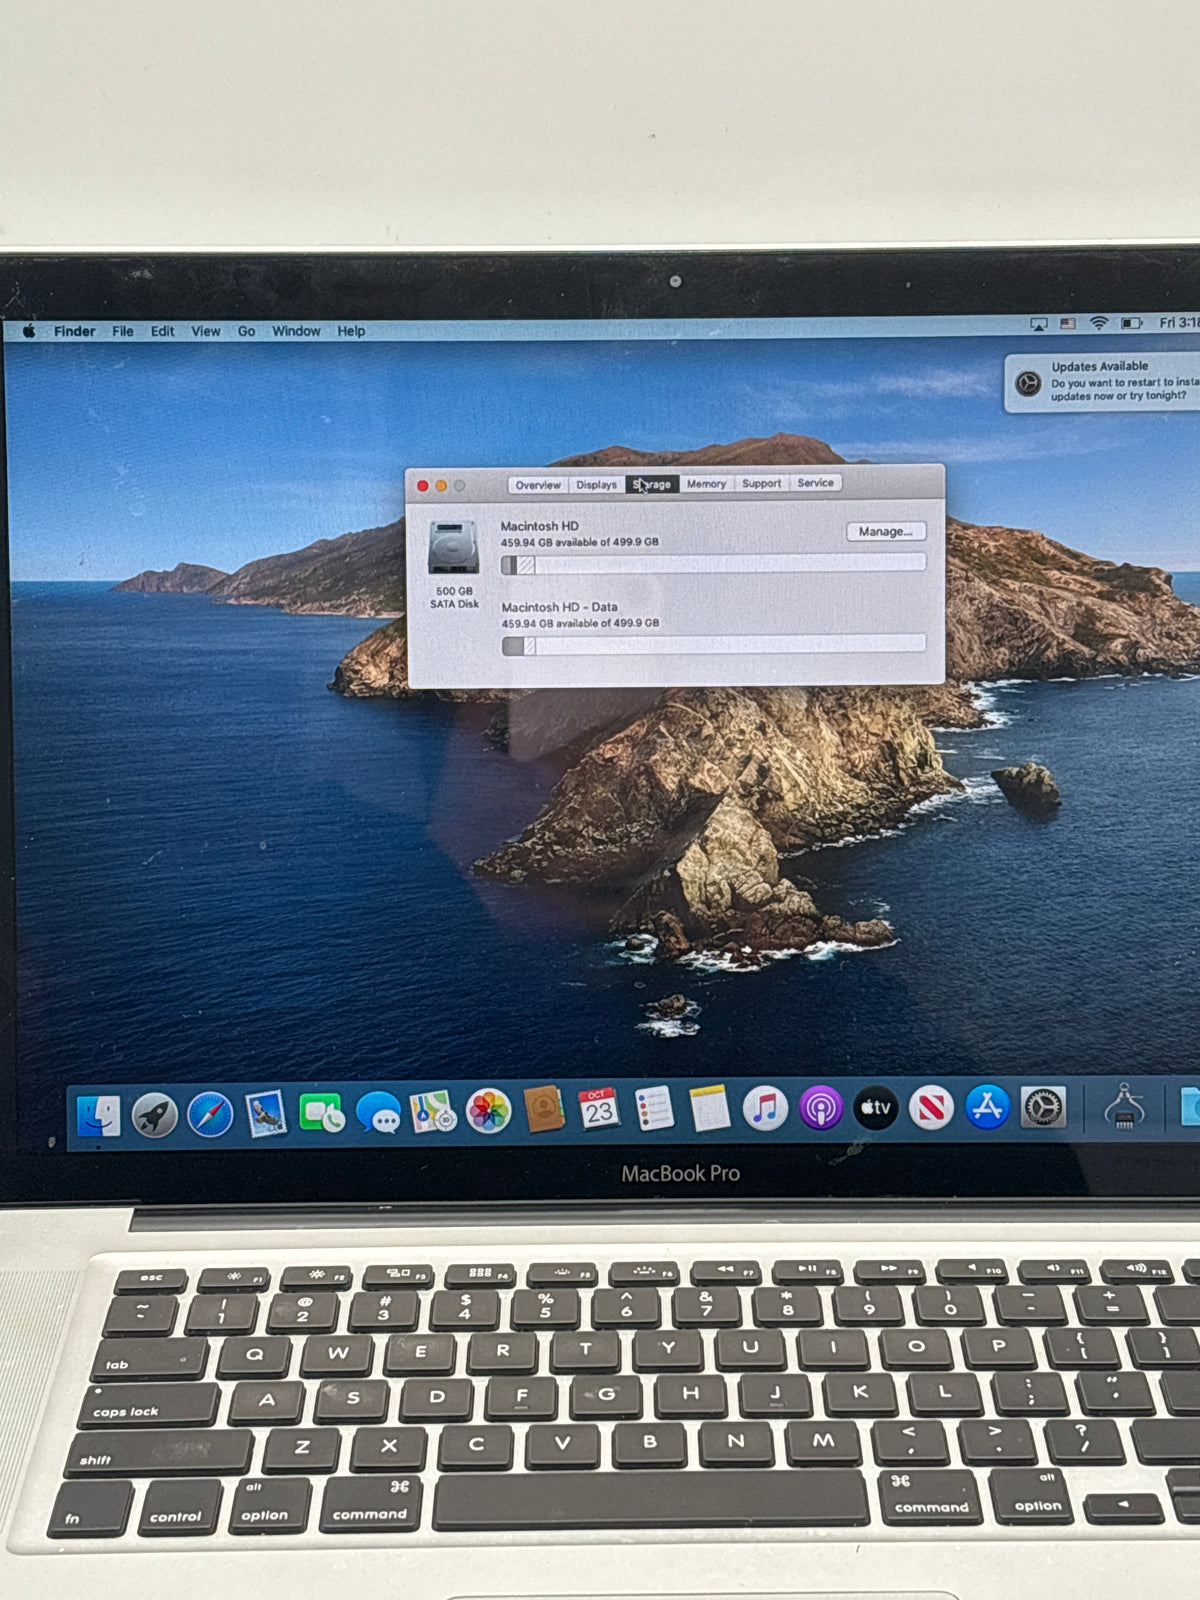Viewport: 1200px width, 1600px height.
Task: Open AirPlay display menu bar icon
Action: pyautogui.click(x=1039, y=324)
